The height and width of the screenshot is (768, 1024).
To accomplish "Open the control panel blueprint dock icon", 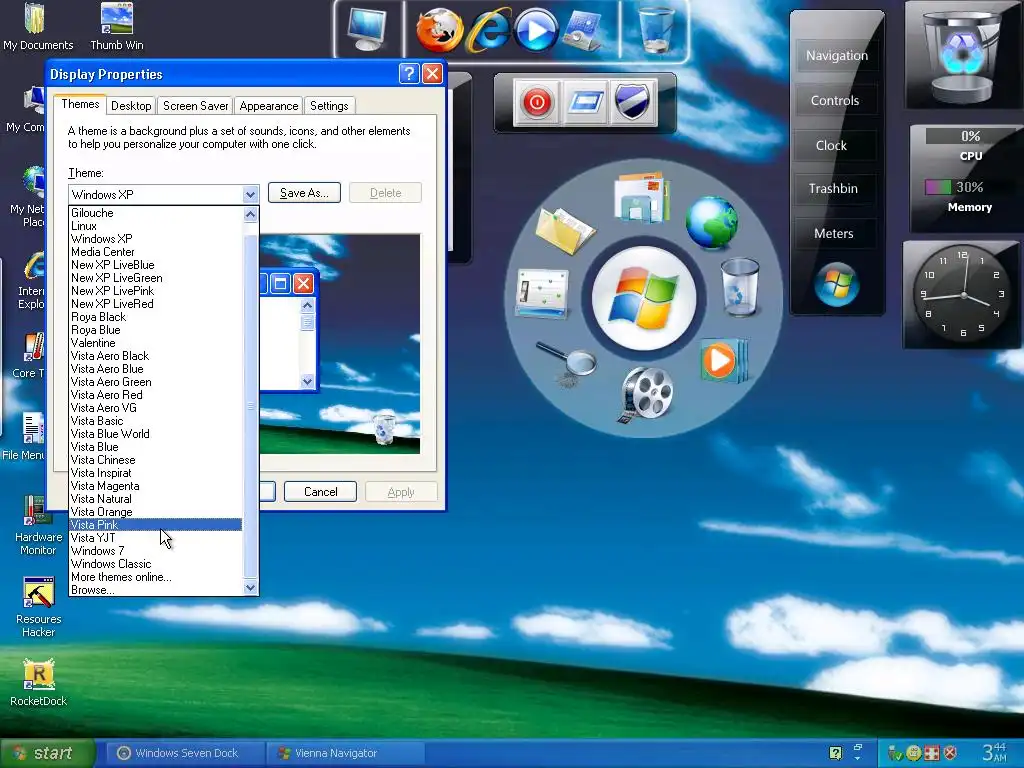I will coord(584,31).
